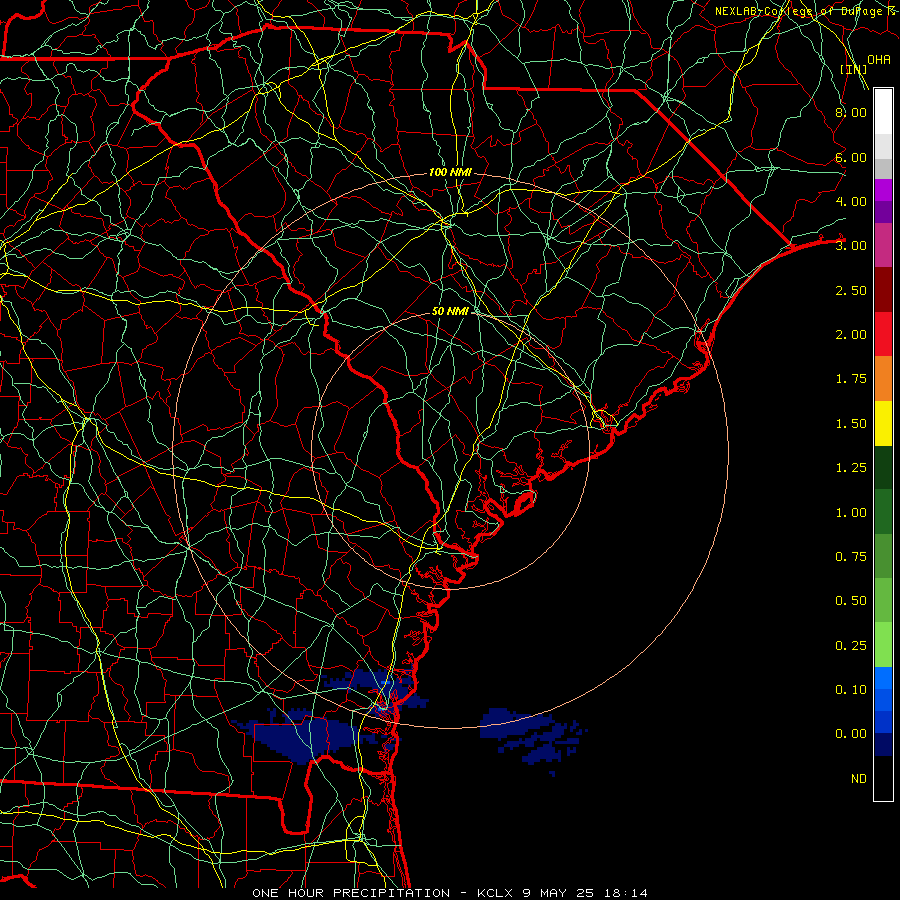This screenshot has width=900, height=900.
Task: Click the '1.25' legend value
Action: (x=851, y=468)
